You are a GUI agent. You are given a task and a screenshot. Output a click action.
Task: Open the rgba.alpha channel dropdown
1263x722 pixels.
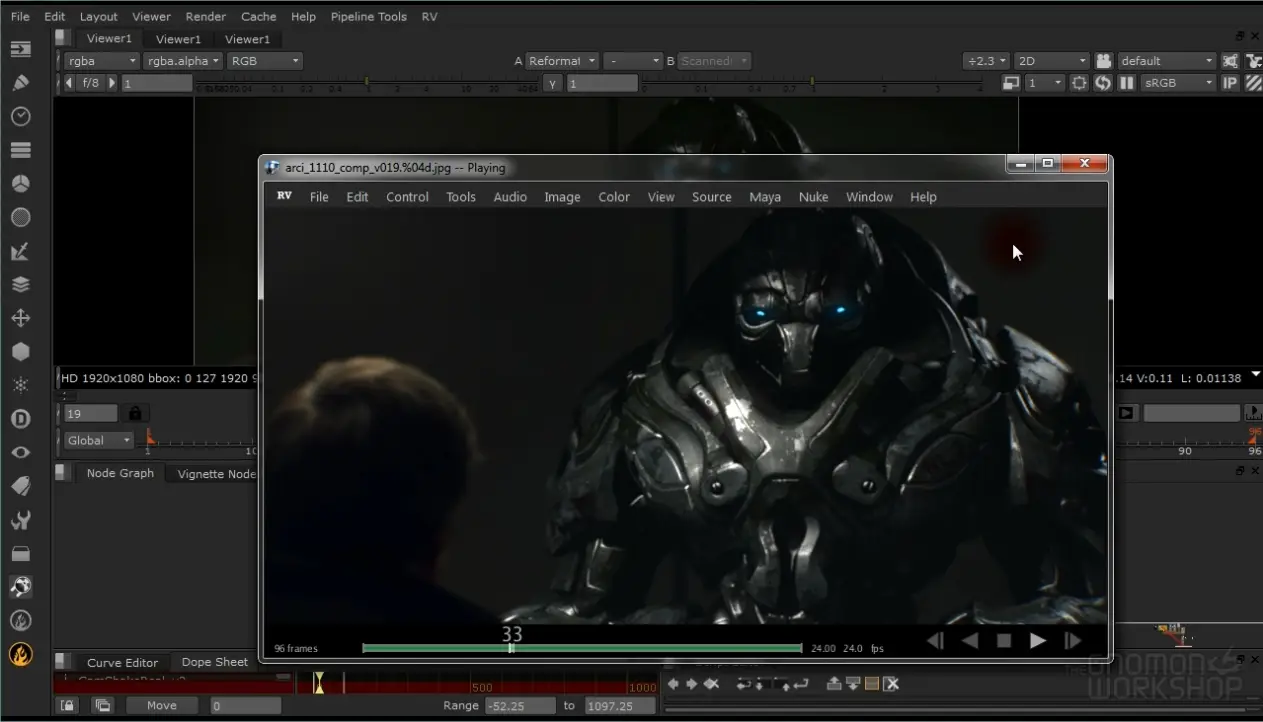(x=183, y=61)
